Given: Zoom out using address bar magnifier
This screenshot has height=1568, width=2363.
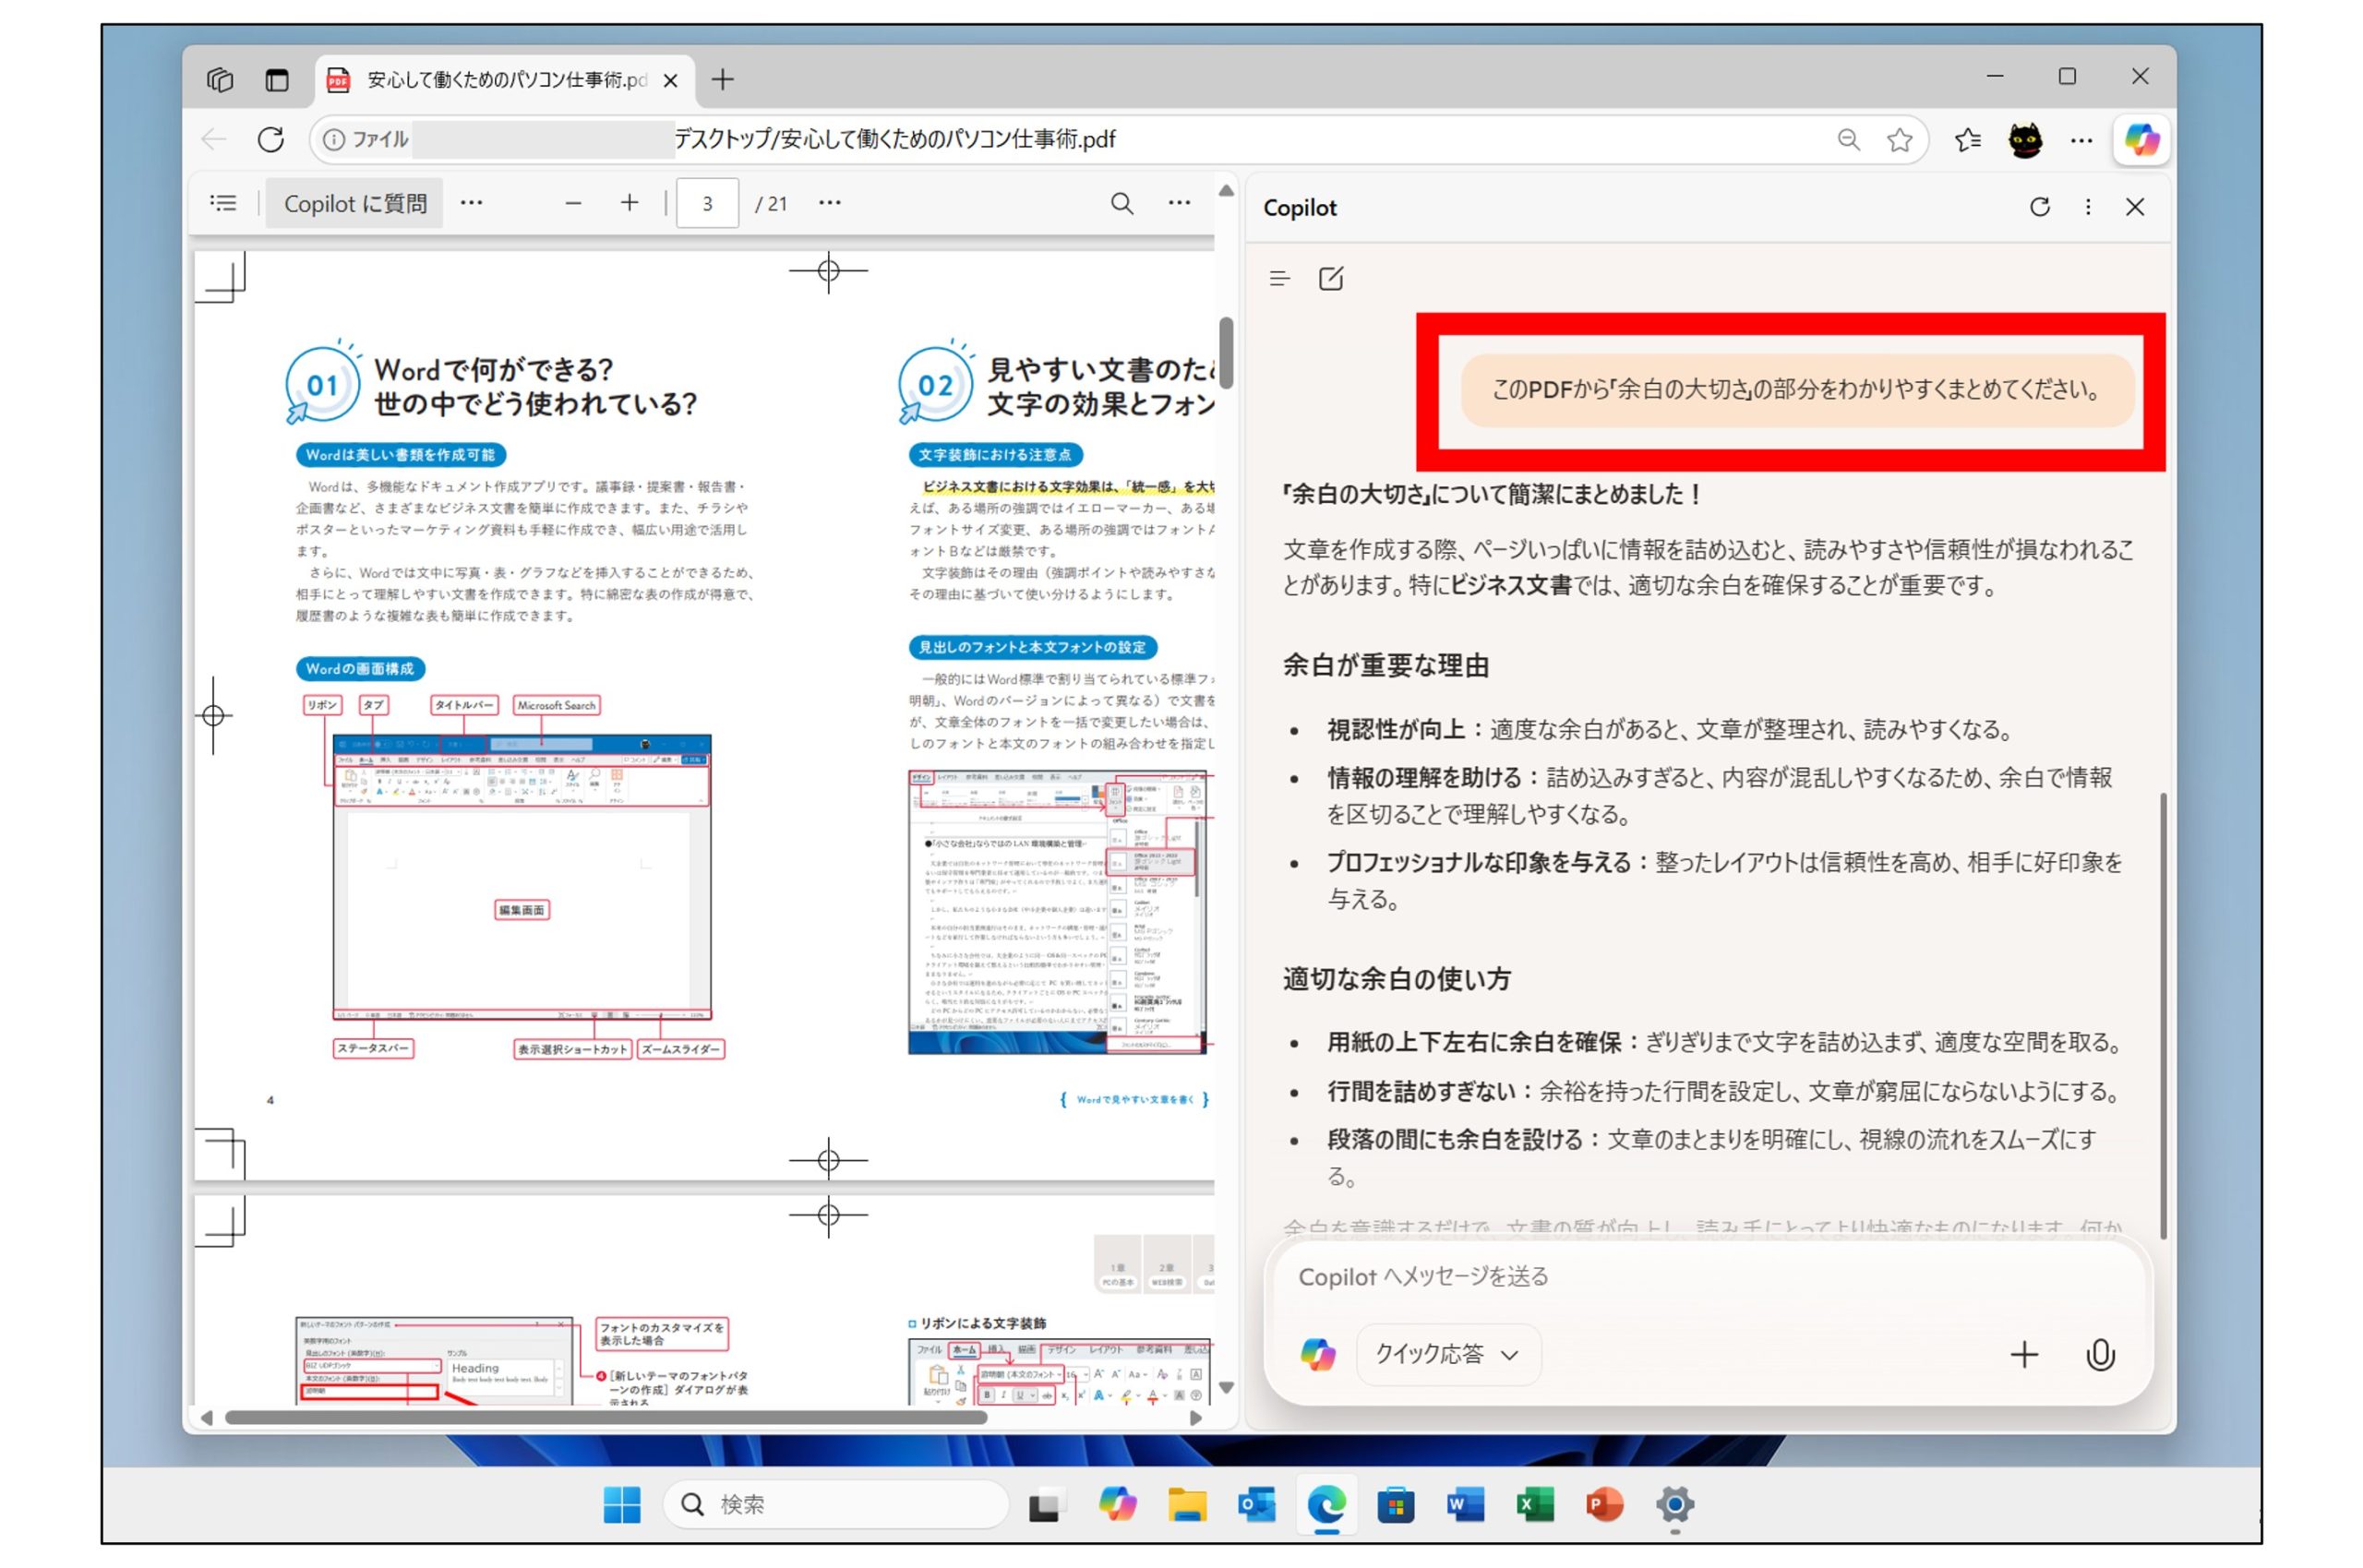Looking at the screenshot, I should point(1849,139).
